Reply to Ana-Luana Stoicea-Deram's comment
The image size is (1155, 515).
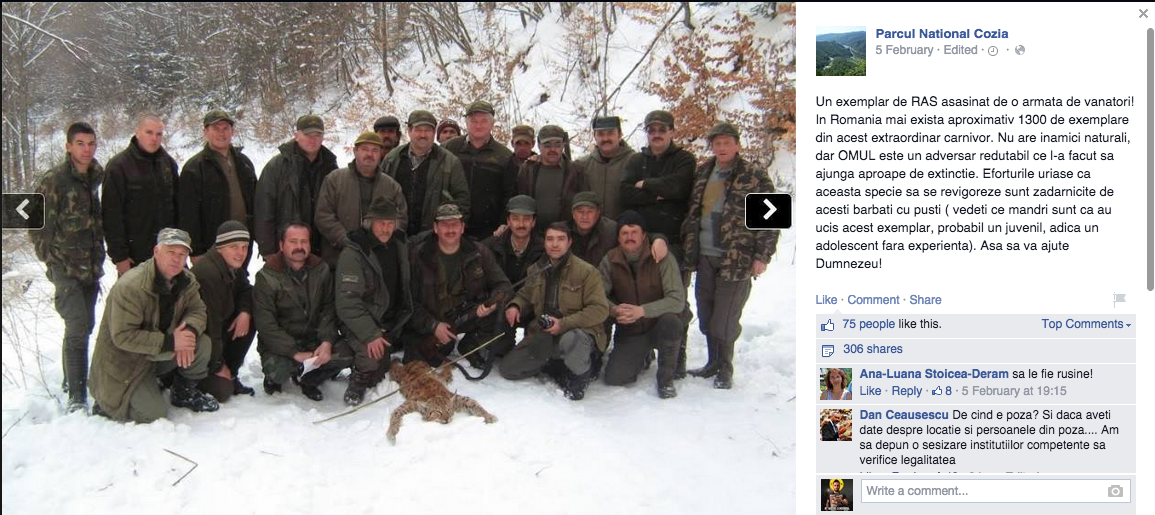pyautogui.click(x=907, y=390)
